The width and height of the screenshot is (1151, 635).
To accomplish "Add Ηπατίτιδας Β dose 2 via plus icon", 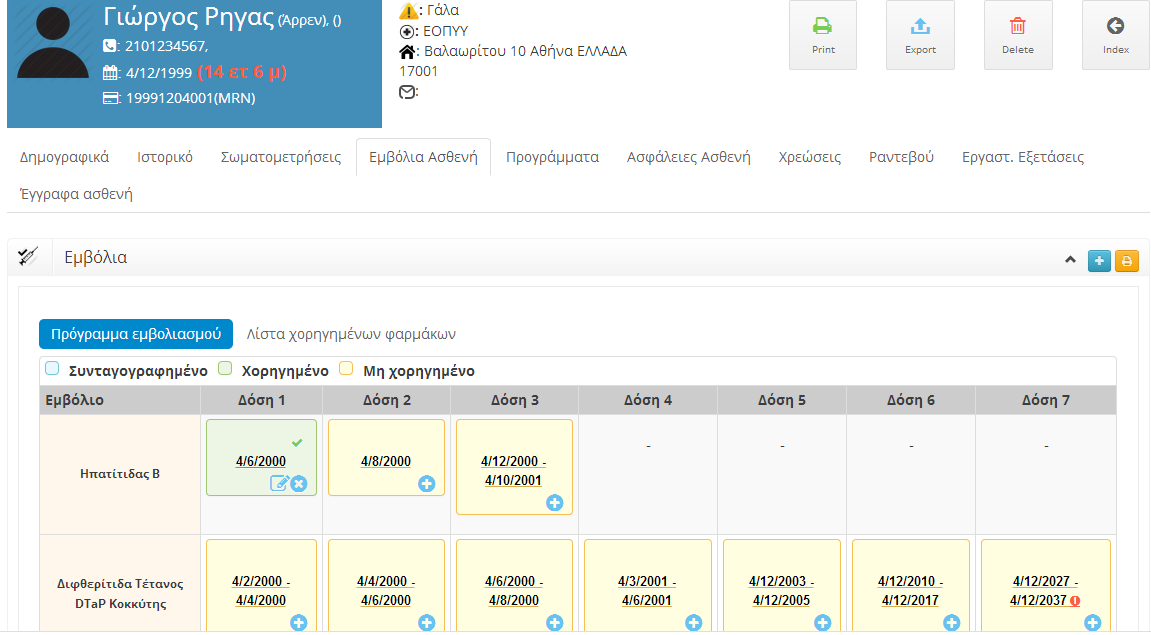I will 426,484.
